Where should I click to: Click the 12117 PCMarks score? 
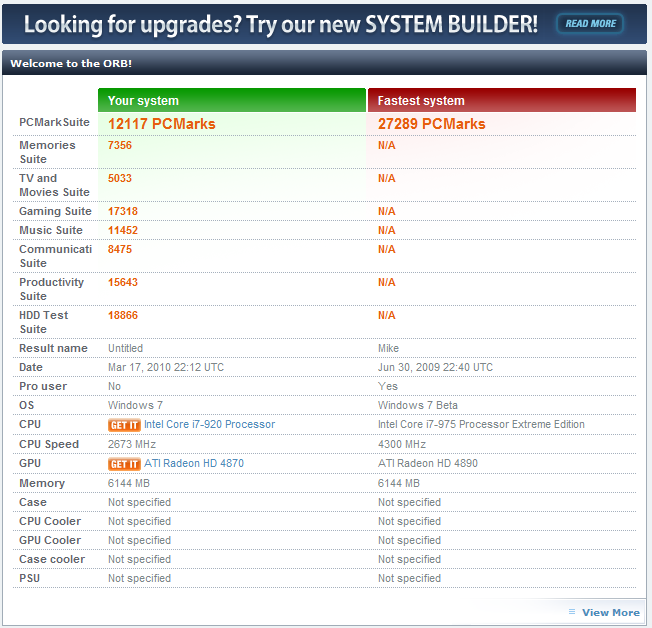[162, 124]
